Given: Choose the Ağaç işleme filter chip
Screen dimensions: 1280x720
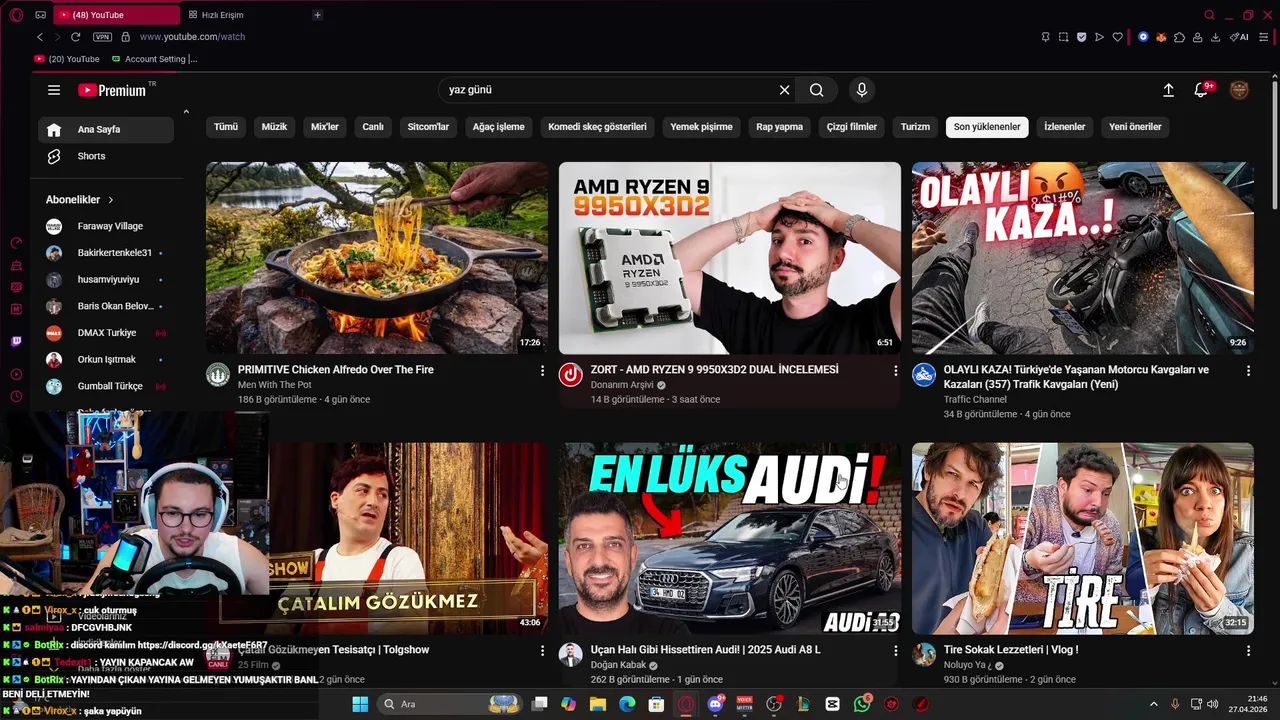Looking at the screenshot, I should 498,127.
